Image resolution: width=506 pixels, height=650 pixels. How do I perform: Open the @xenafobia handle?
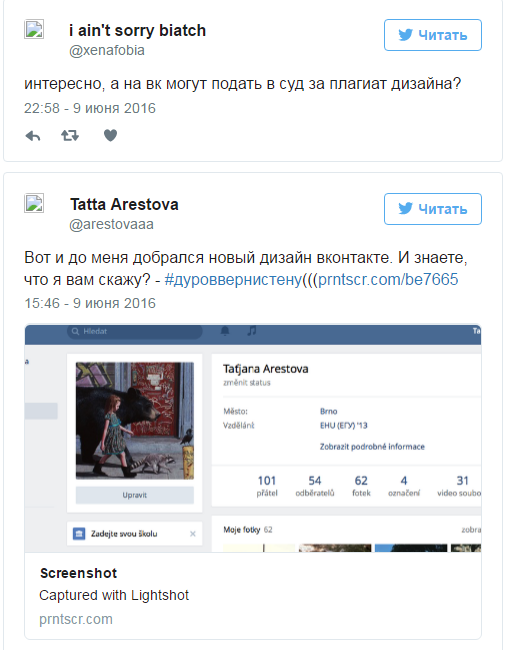tap(107, 51)
